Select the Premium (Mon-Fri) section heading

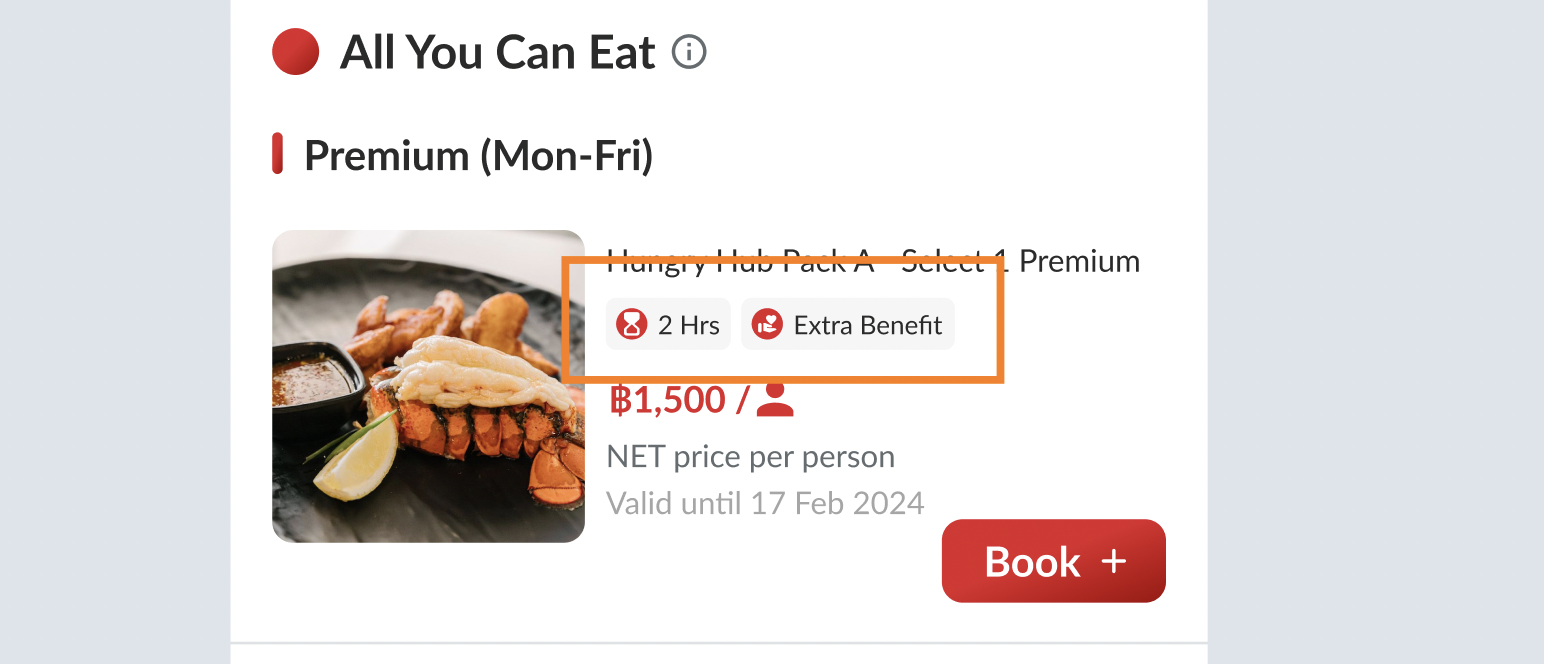point(478,156)
